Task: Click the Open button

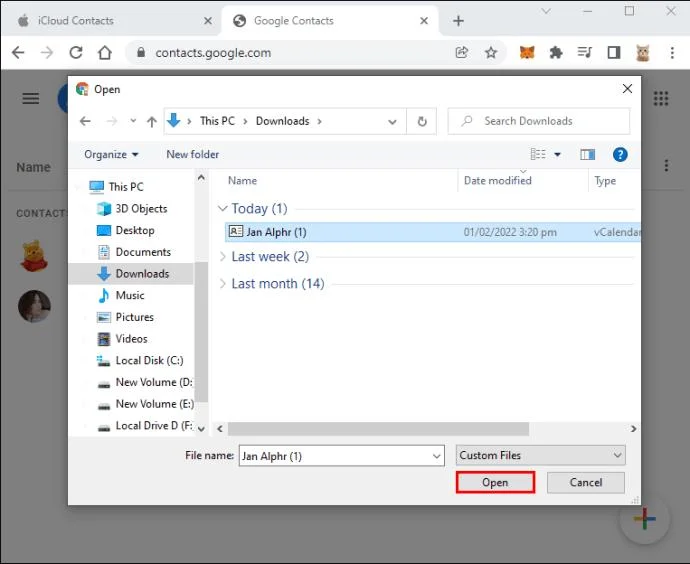Action: 495,482
